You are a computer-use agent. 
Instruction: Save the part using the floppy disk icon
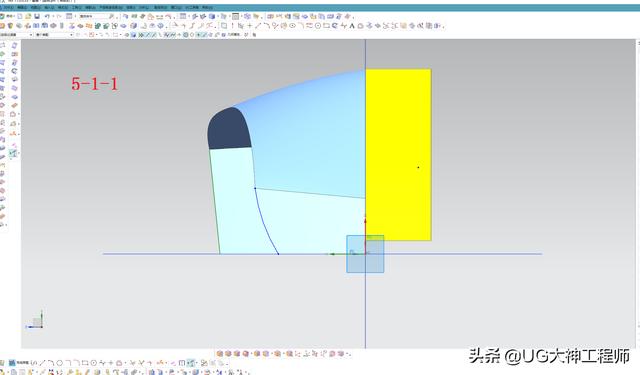tap(37, 16)
